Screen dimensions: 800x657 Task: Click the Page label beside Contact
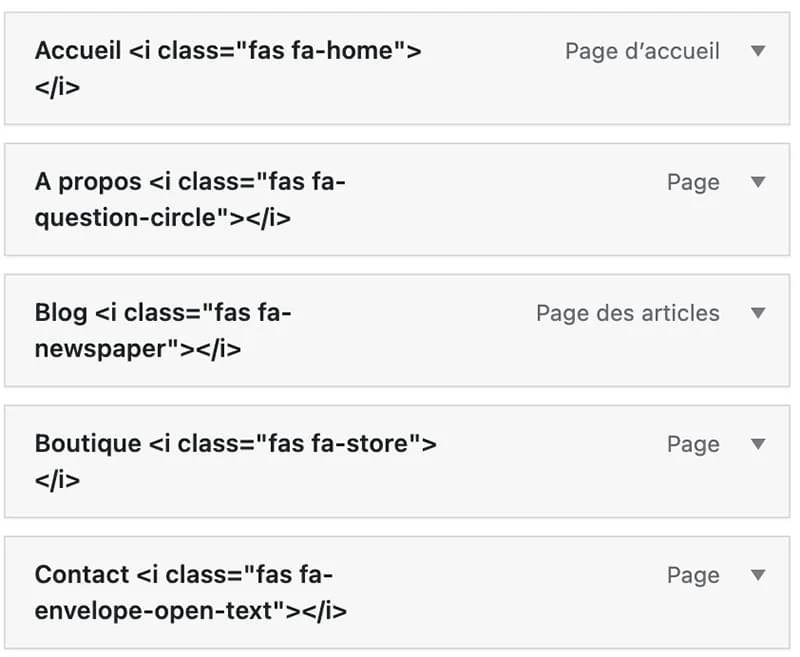[694, 575]
